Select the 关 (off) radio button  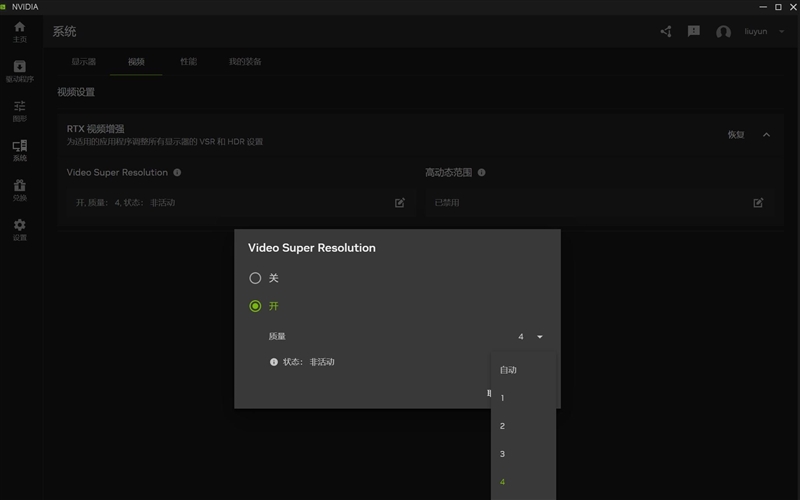click(x=255, y=278)
